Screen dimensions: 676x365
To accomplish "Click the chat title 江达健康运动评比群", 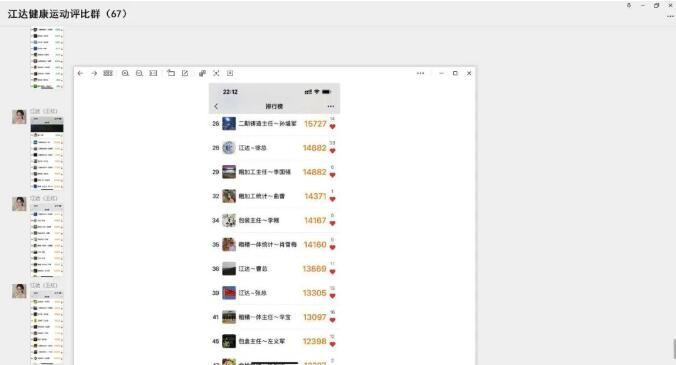I will click(54, 14).
